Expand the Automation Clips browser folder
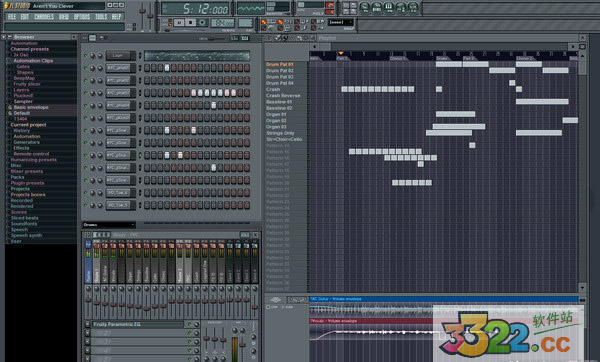Screen dimensions: 600x362 click(33, 60)
